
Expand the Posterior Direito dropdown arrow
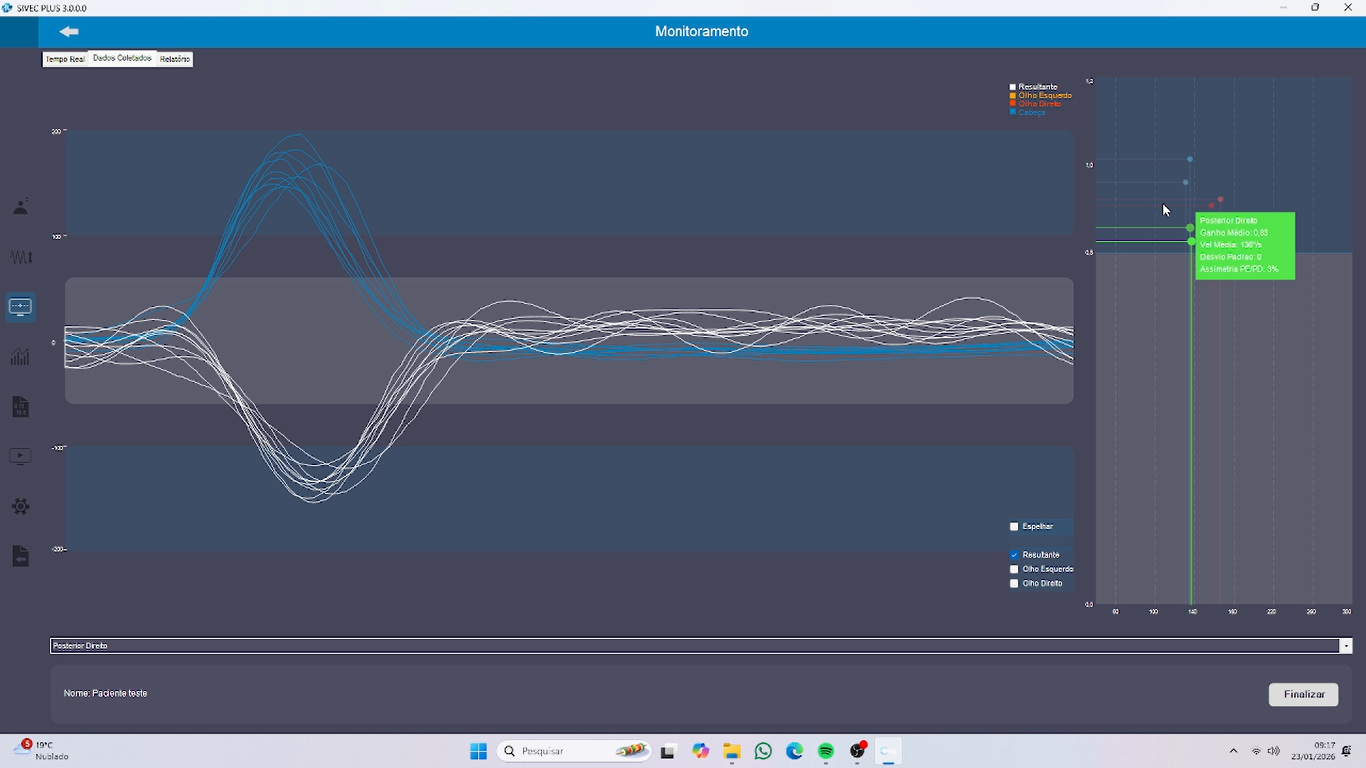click(x=1346, y=646)
